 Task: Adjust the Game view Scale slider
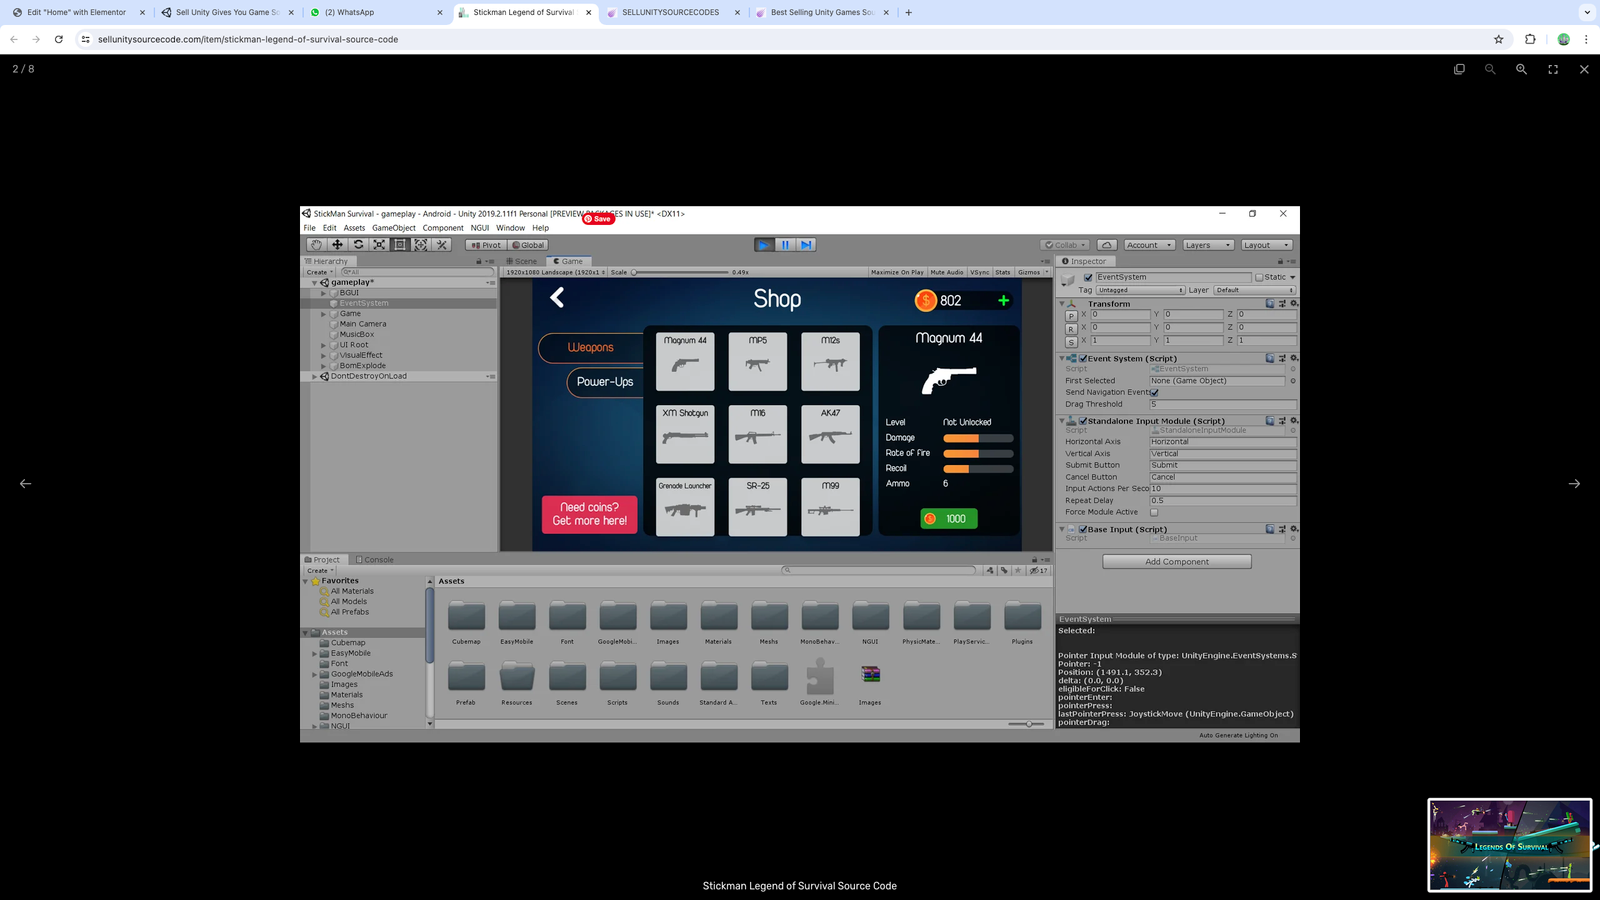click(x=680, y=272)
